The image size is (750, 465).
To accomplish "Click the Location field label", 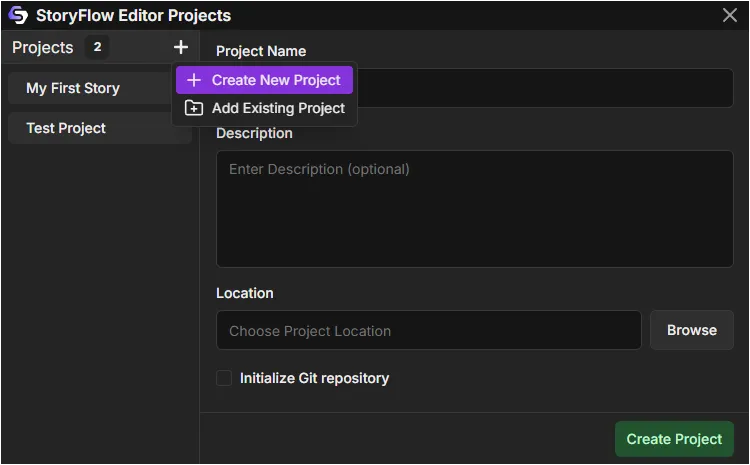I will pyautogui.click(x=245, y=293).
